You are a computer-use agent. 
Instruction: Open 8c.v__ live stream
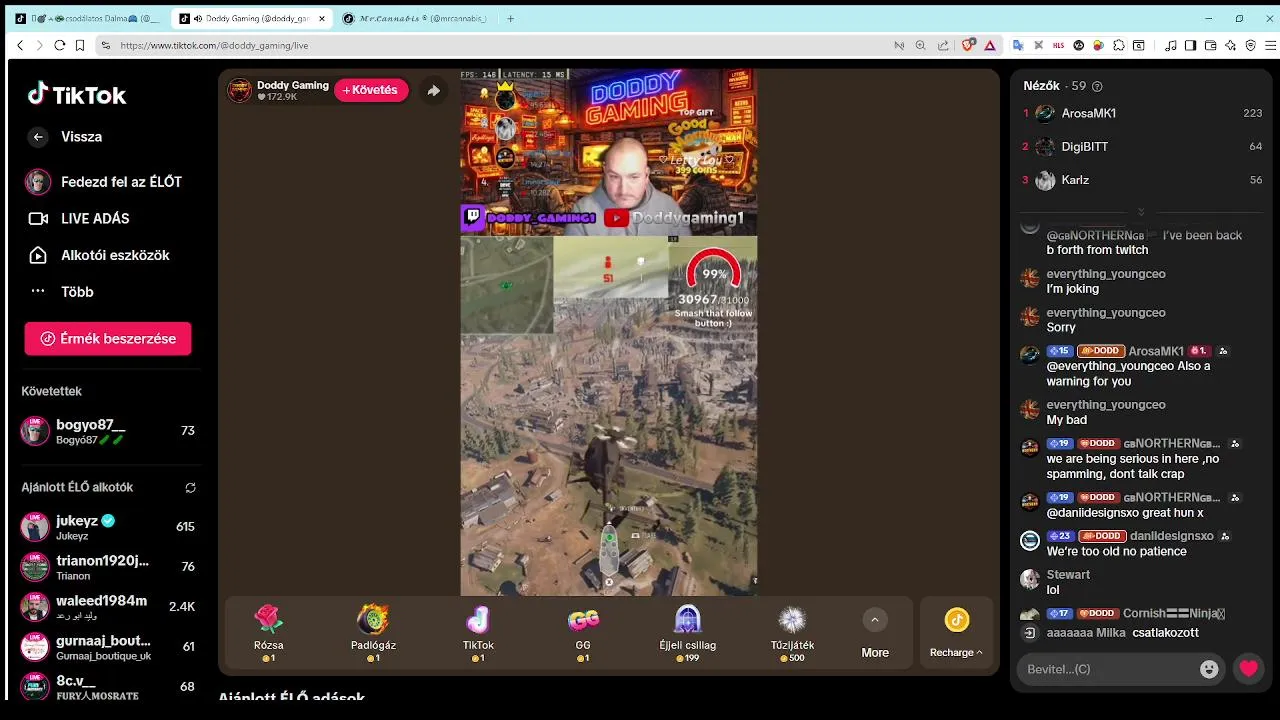pos(108,687)
